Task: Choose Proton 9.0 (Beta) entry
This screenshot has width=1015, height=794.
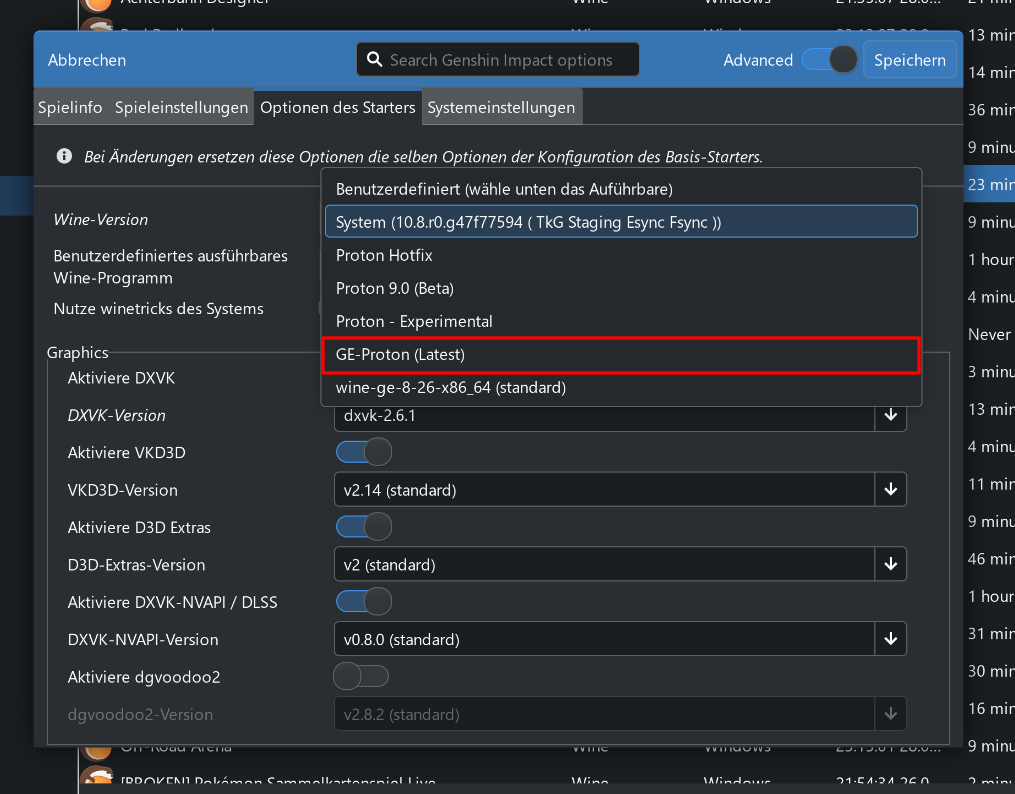Action: pyautogui.click(x=621, y=288)
